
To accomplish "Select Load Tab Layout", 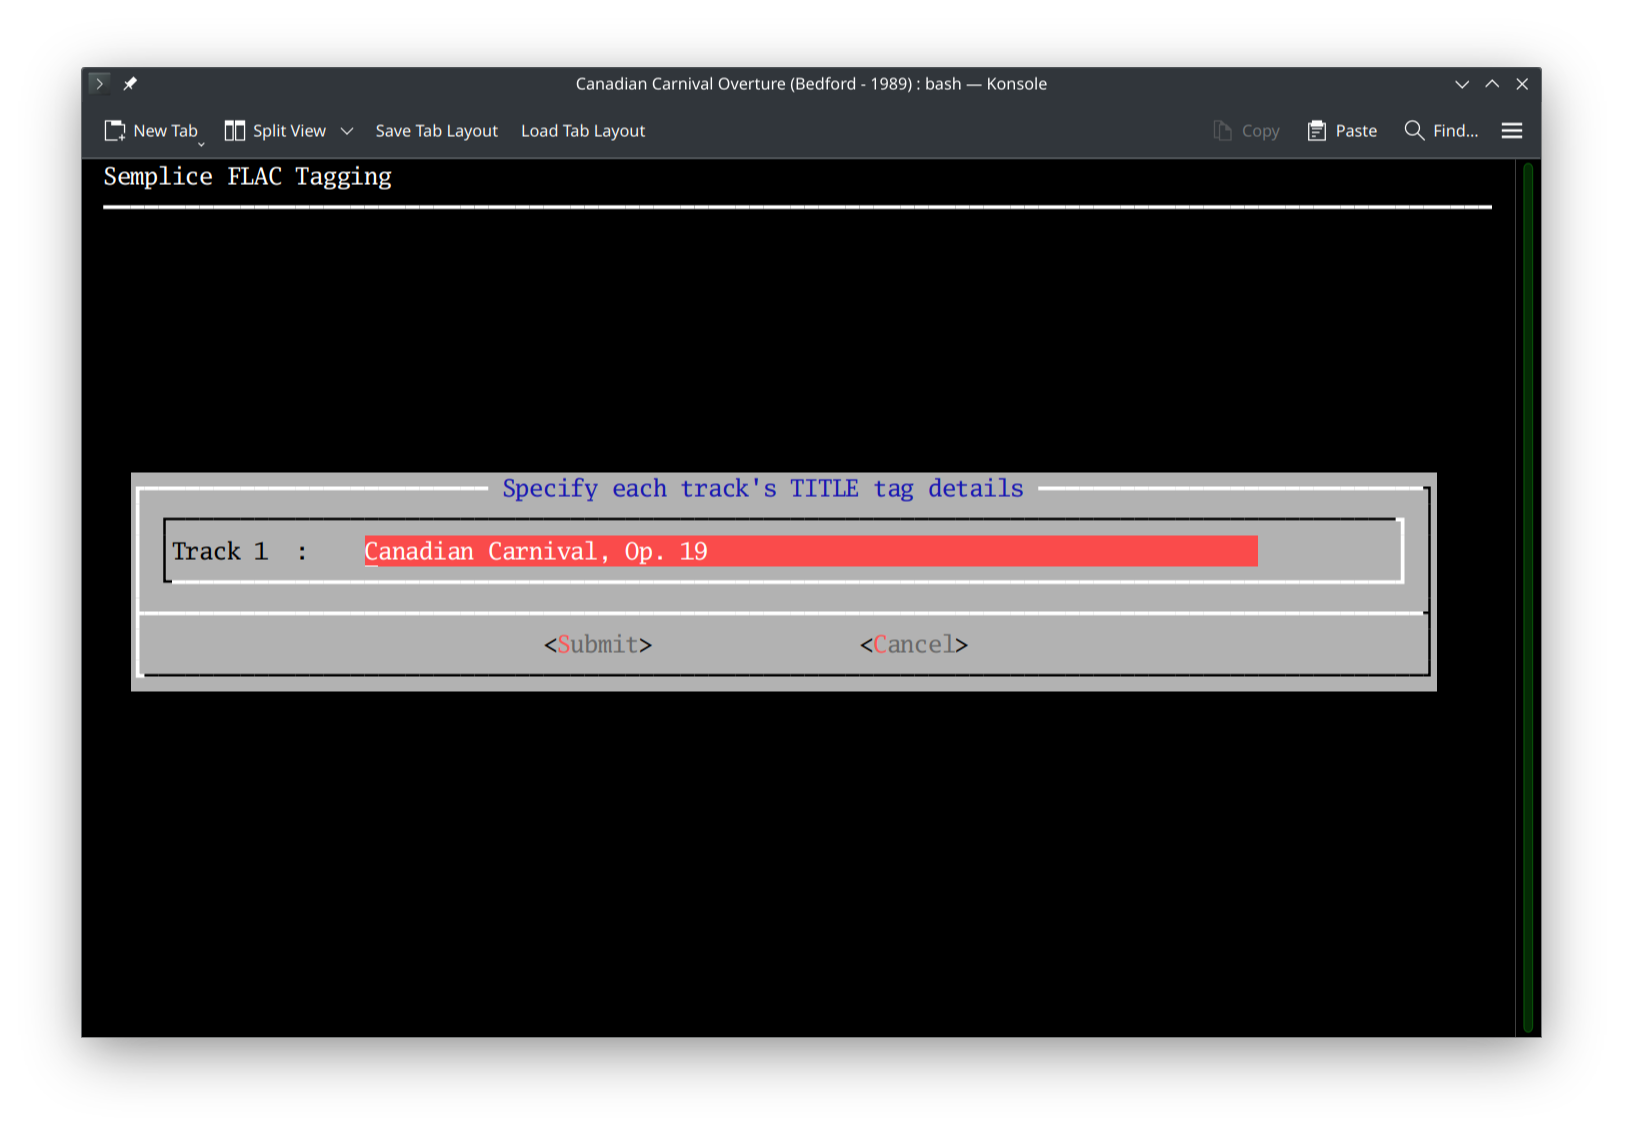I will point(583,130).
